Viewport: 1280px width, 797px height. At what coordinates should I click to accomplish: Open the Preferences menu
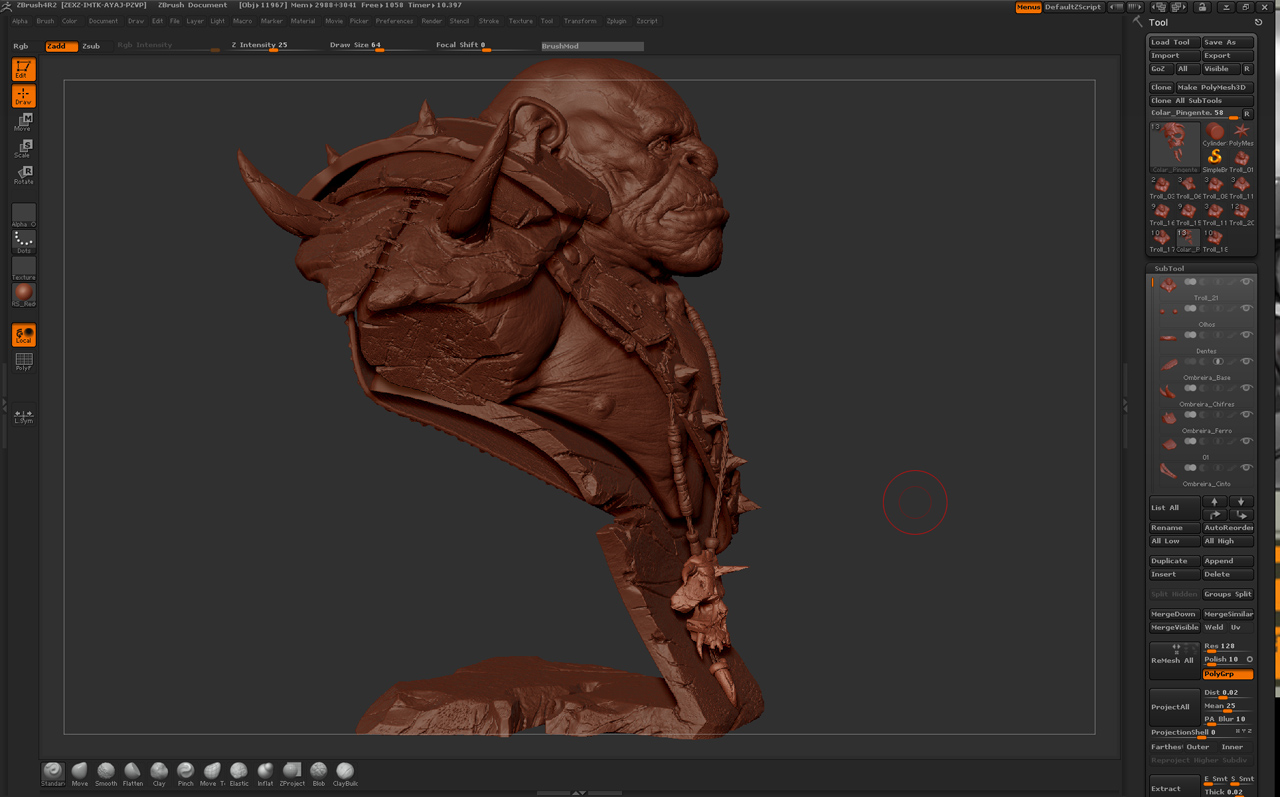click(394, 21)
